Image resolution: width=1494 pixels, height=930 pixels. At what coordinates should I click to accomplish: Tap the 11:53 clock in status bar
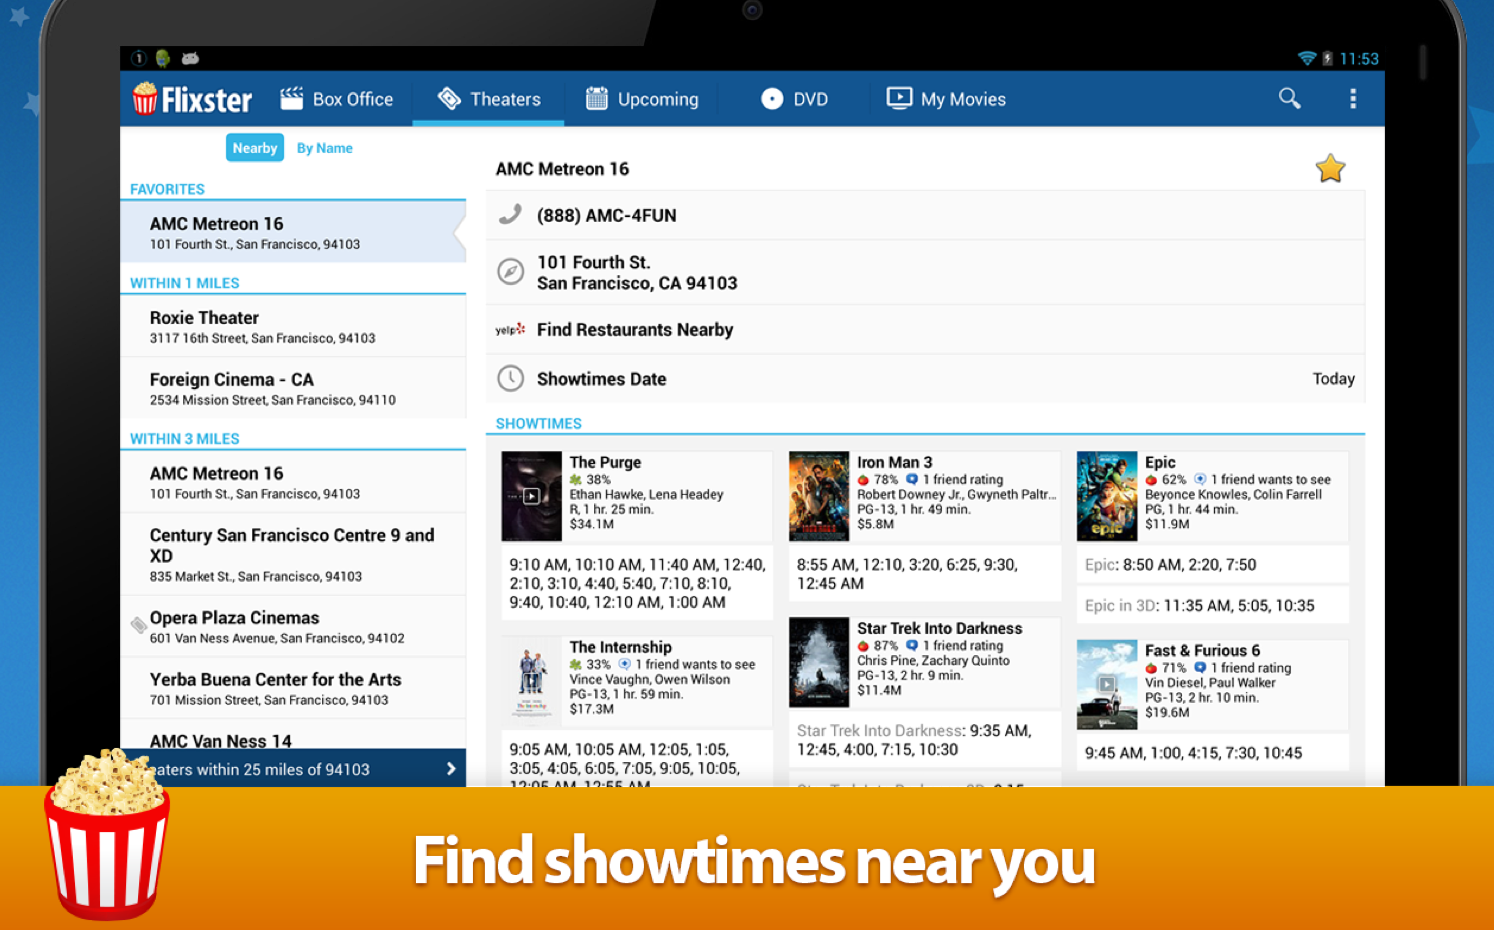click(x=1359, y=59)
